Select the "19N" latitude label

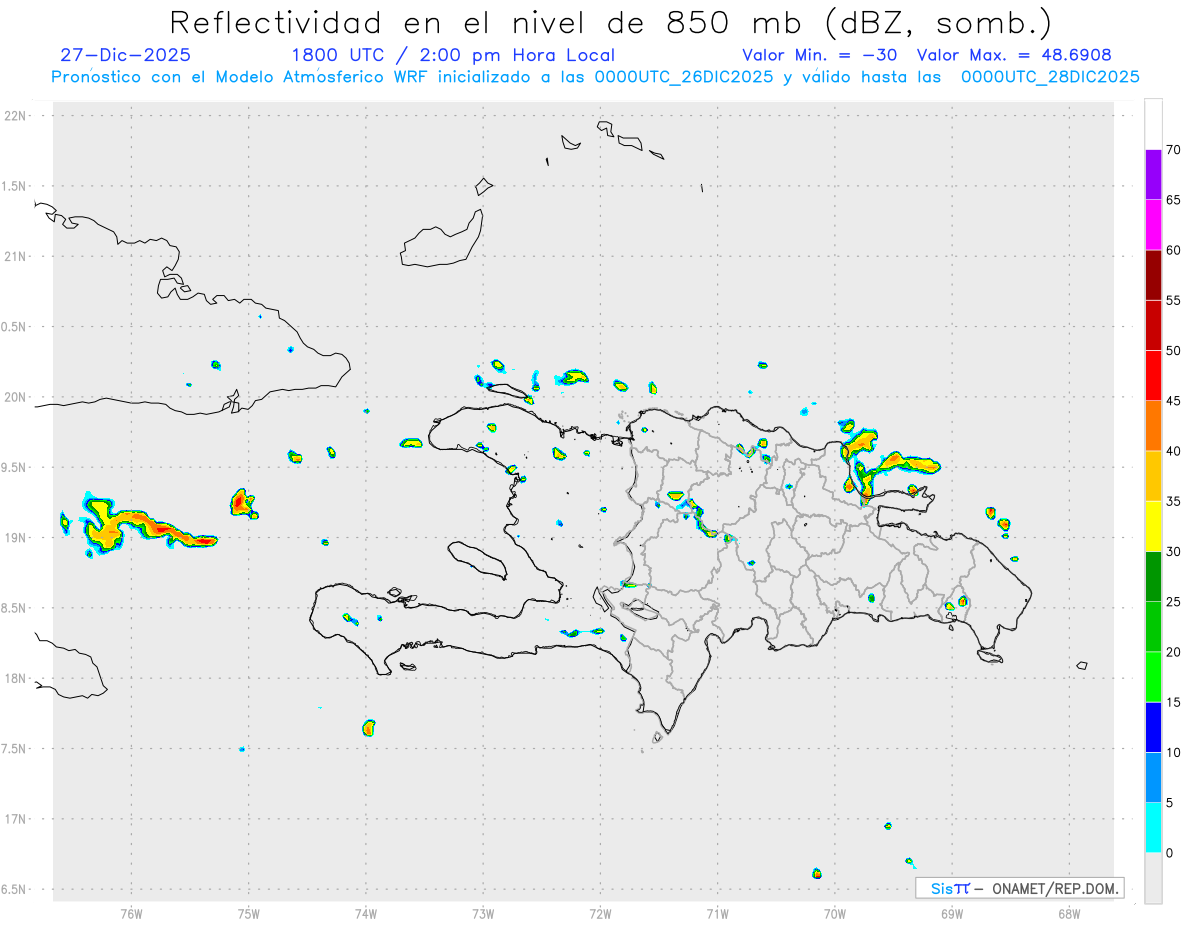click(x=17, y=538)
